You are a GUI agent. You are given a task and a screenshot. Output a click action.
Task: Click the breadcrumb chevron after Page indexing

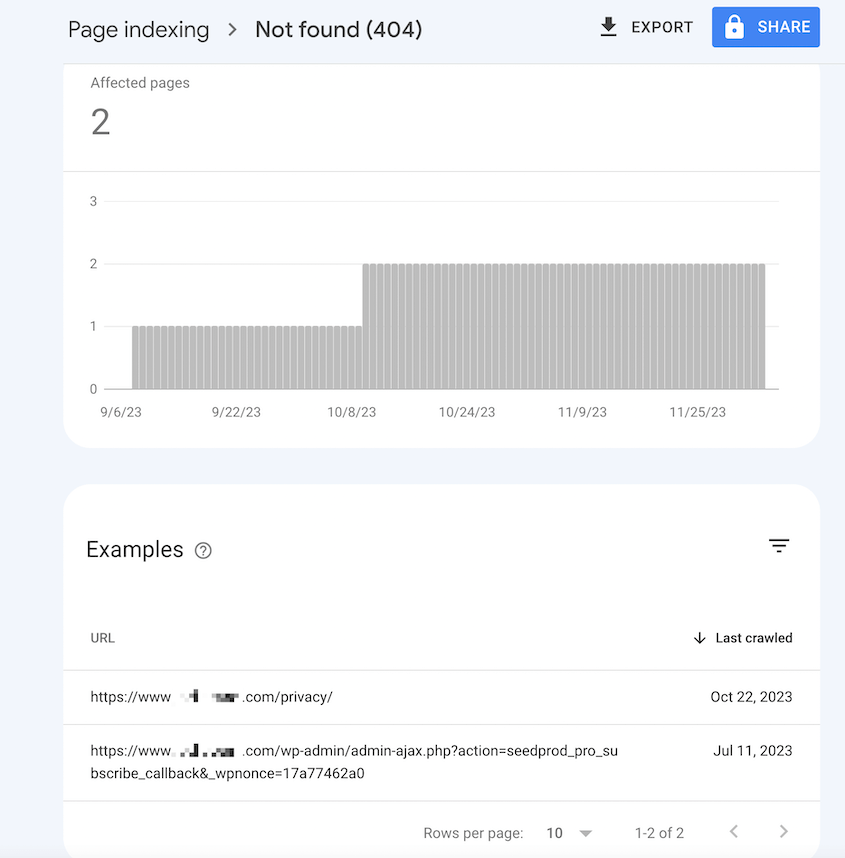(x=232, y=30)
